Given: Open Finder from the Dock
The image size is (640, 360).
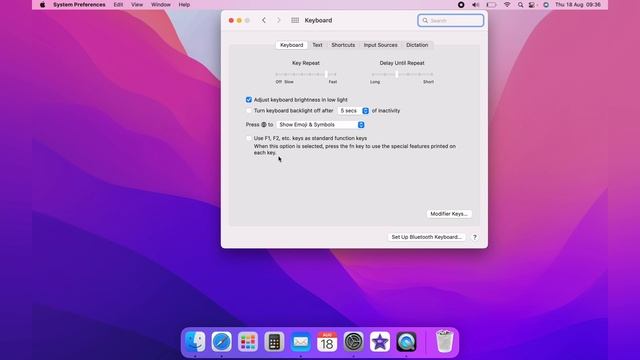Looking at the screenshot, I should (195, 342).
